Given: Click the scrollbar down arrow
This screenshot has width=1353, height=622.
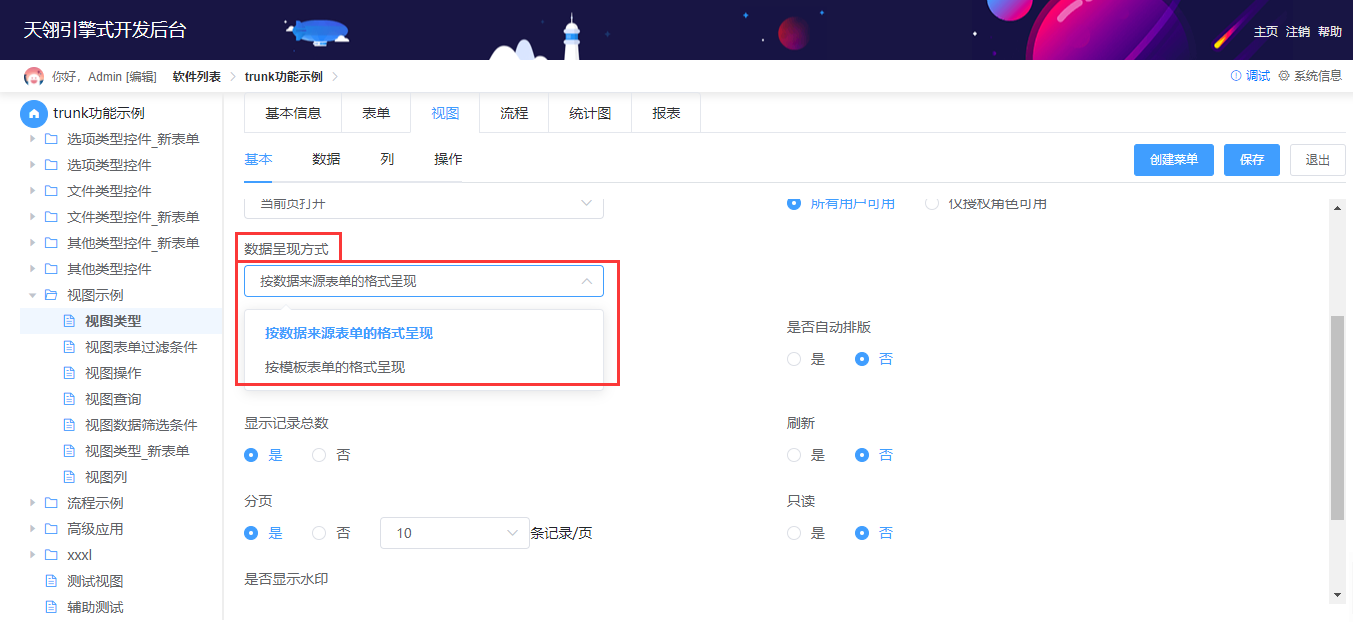Looking at the screenshot, I should [x=1337, y=595].
